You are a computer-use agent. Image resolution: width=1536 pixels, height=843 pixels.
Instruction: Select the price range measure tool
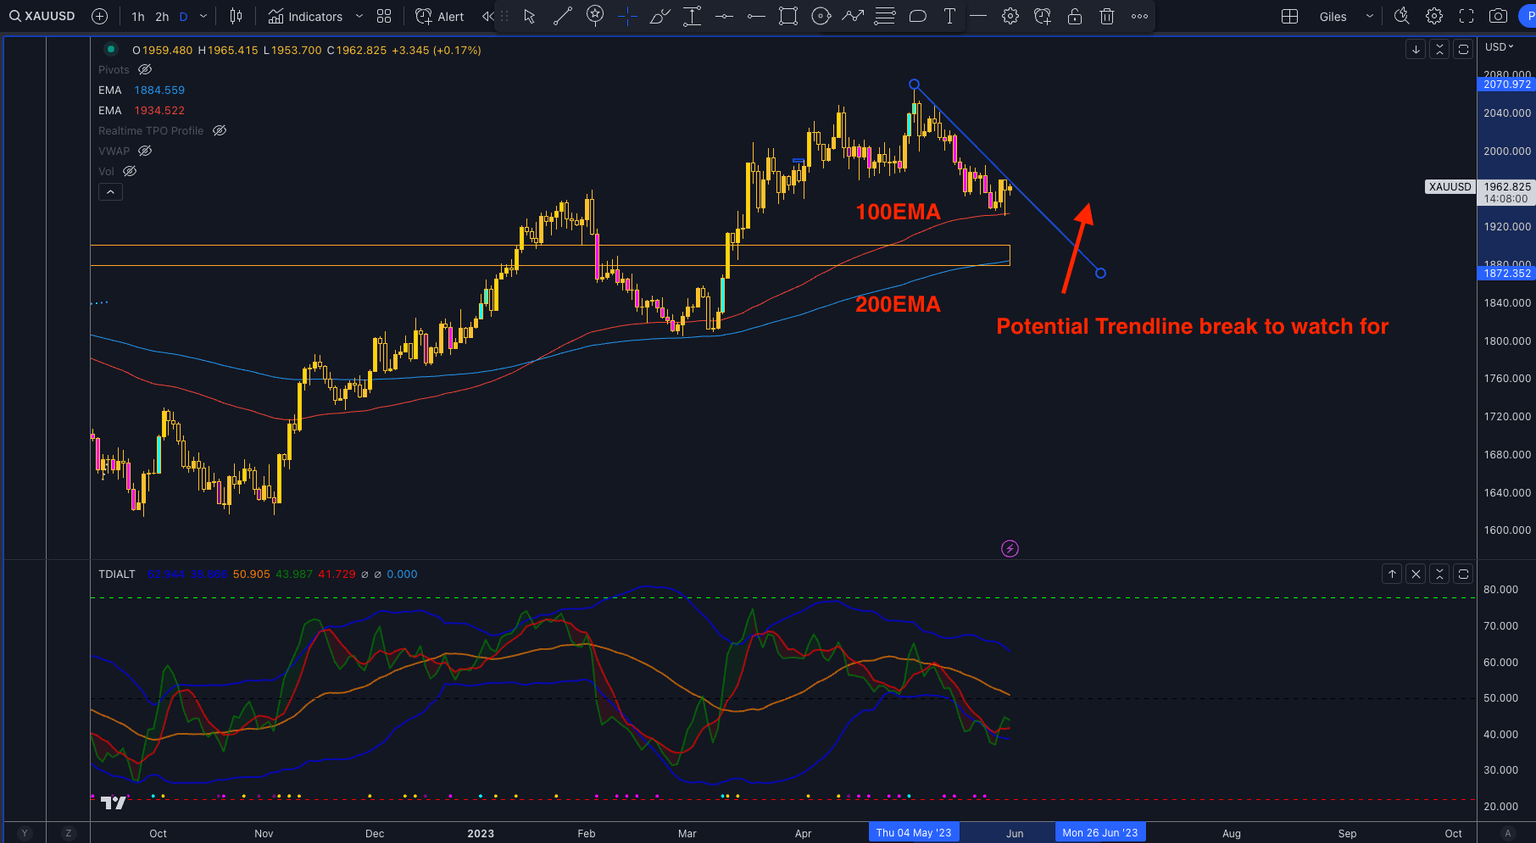692,16
